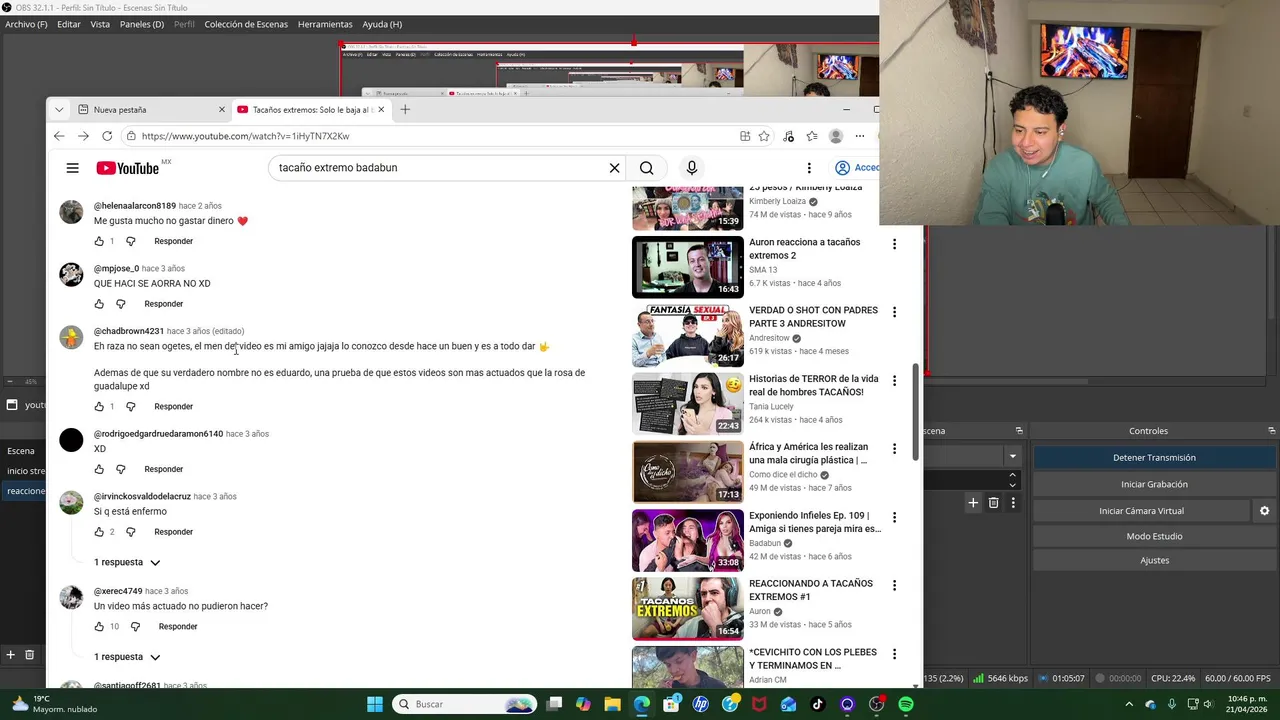Dislike the comment by @helenaalarcon8189
Image resolution: width=1280 pixels, height=720 pixels.
(130, 241)
